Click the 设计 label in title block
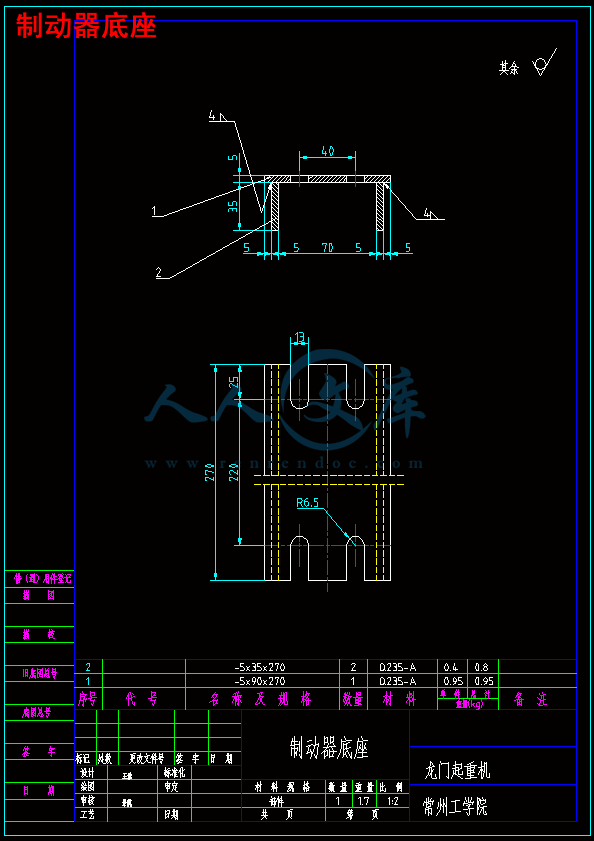 [x=87, y=773]
